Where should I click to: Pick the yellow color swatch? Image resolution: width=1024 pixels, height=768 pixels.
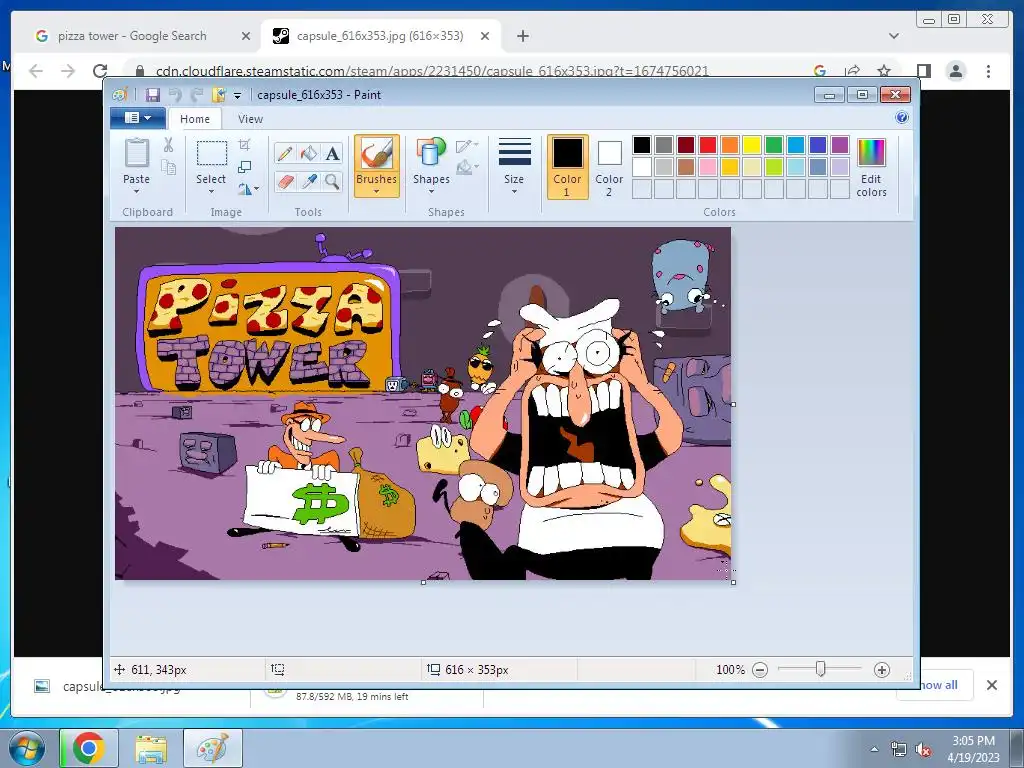click(x=752, y=144)
